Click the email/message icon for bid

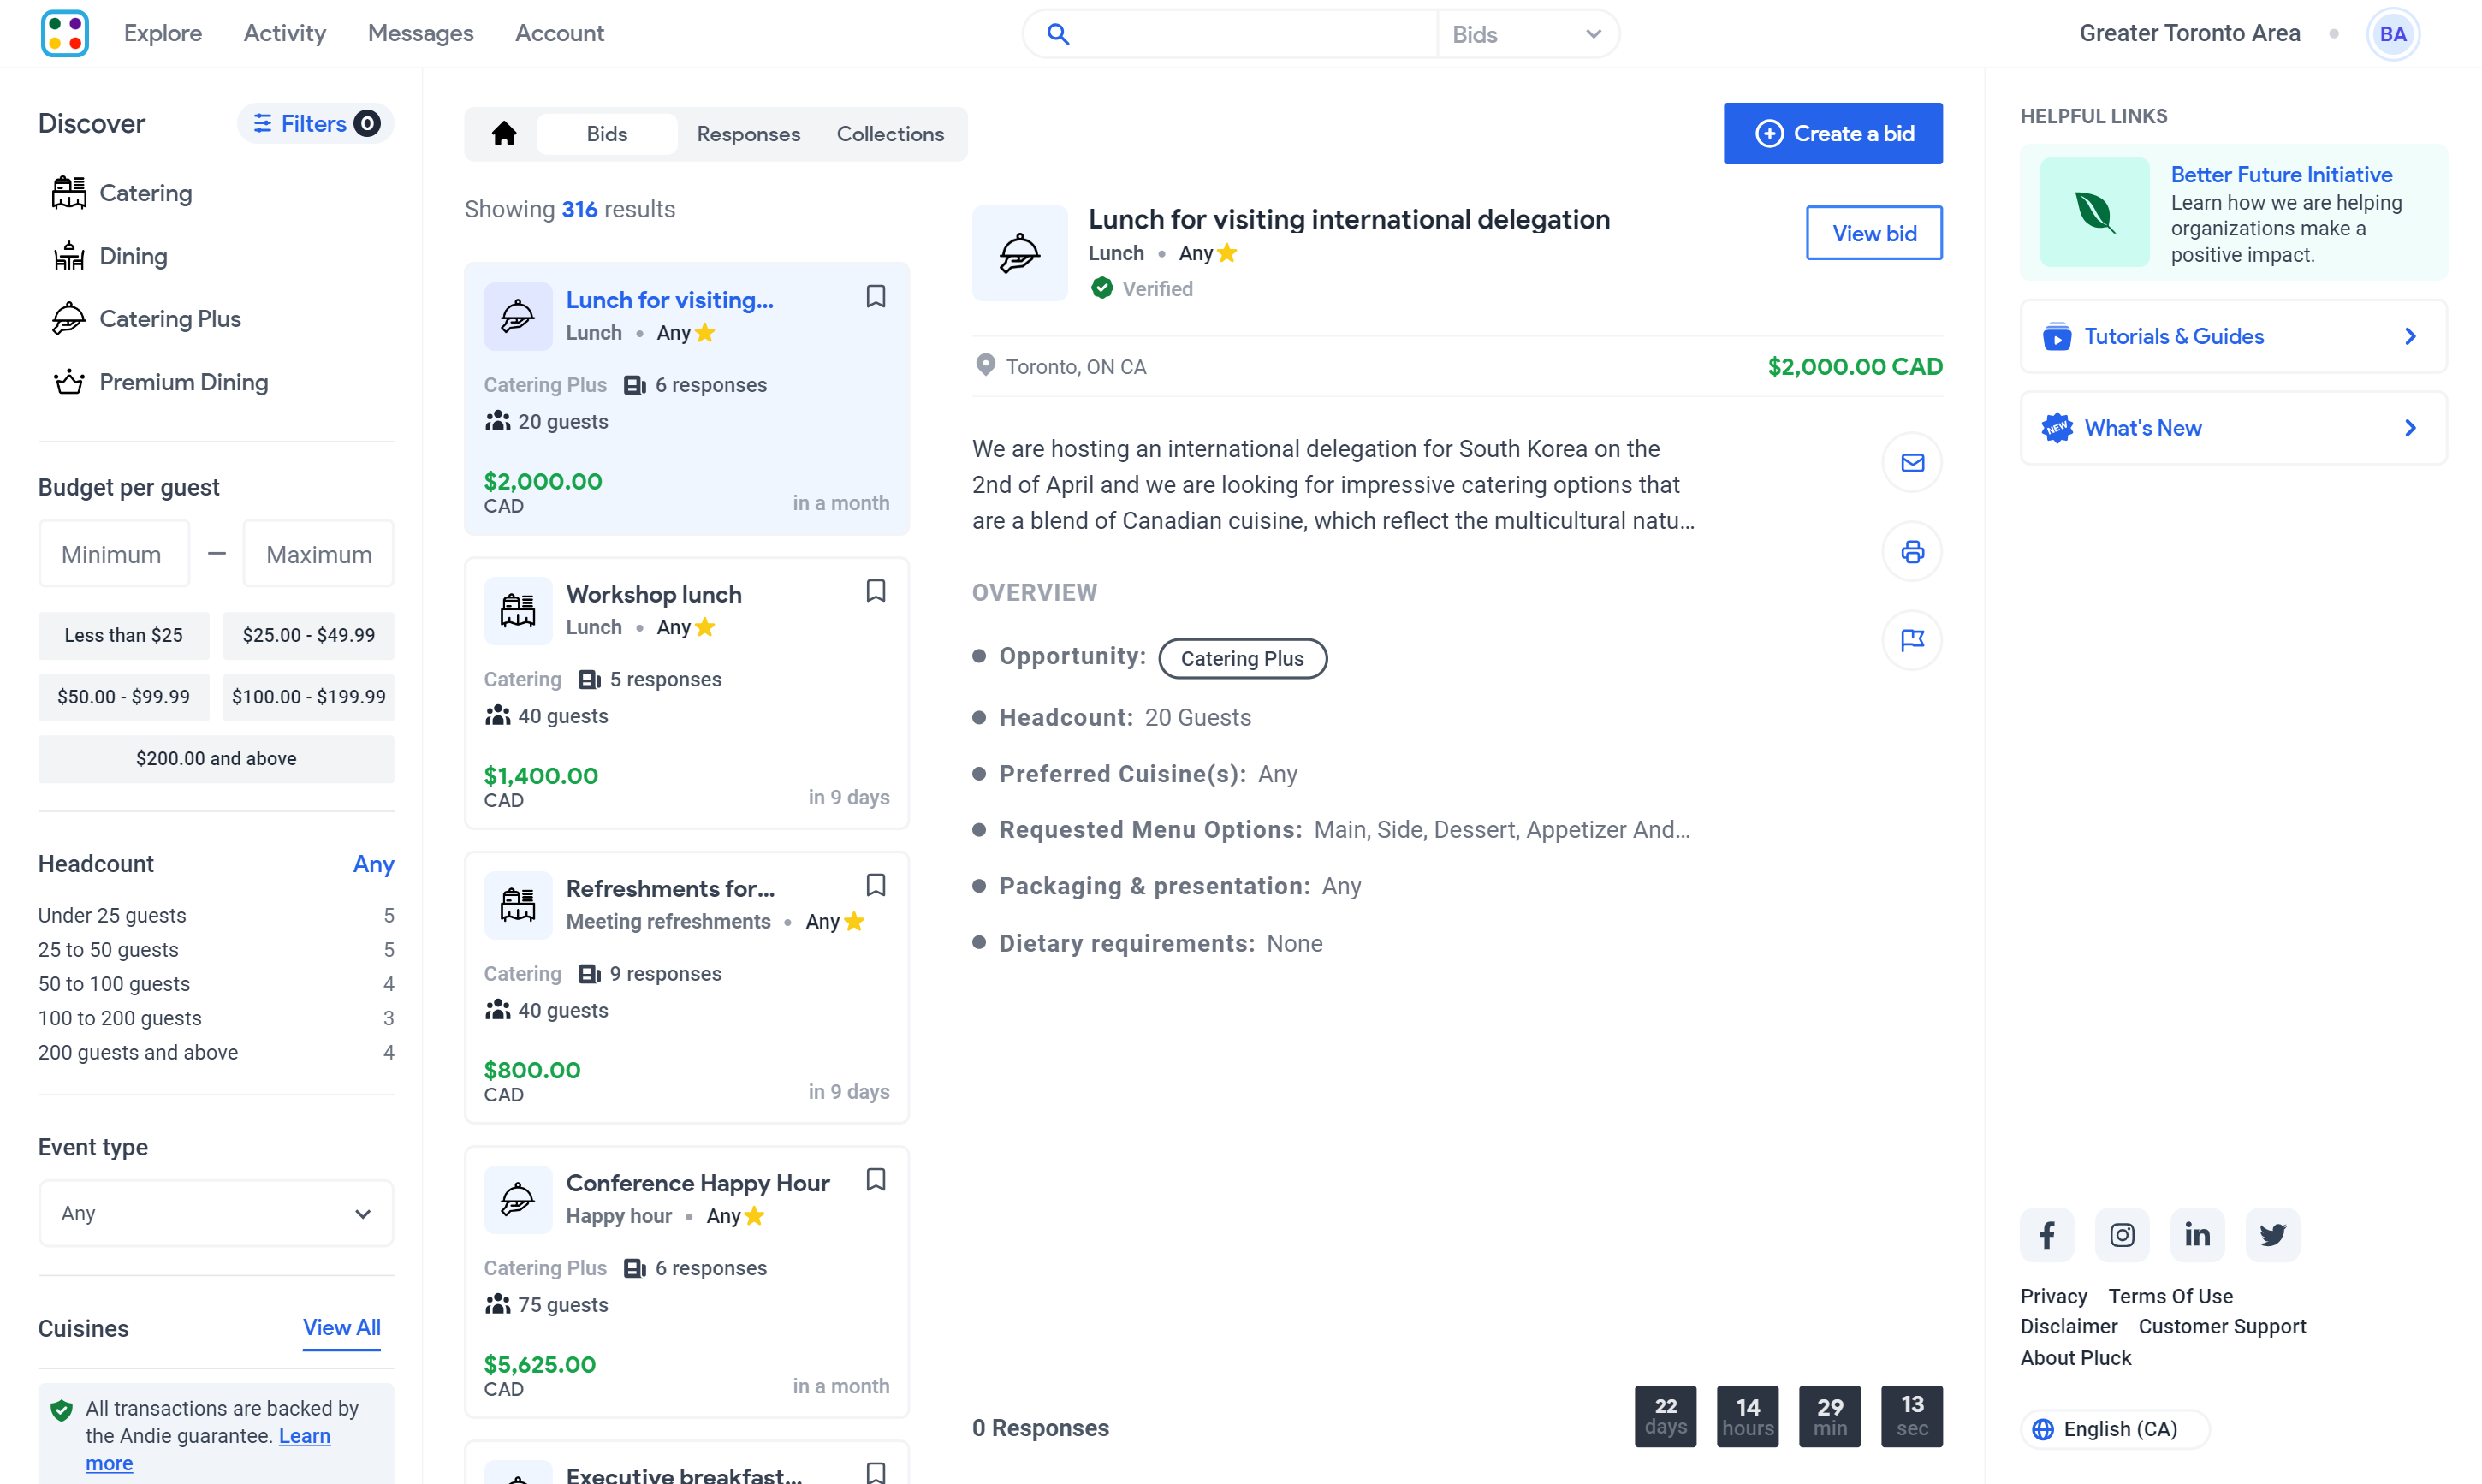pos(1913,463)
